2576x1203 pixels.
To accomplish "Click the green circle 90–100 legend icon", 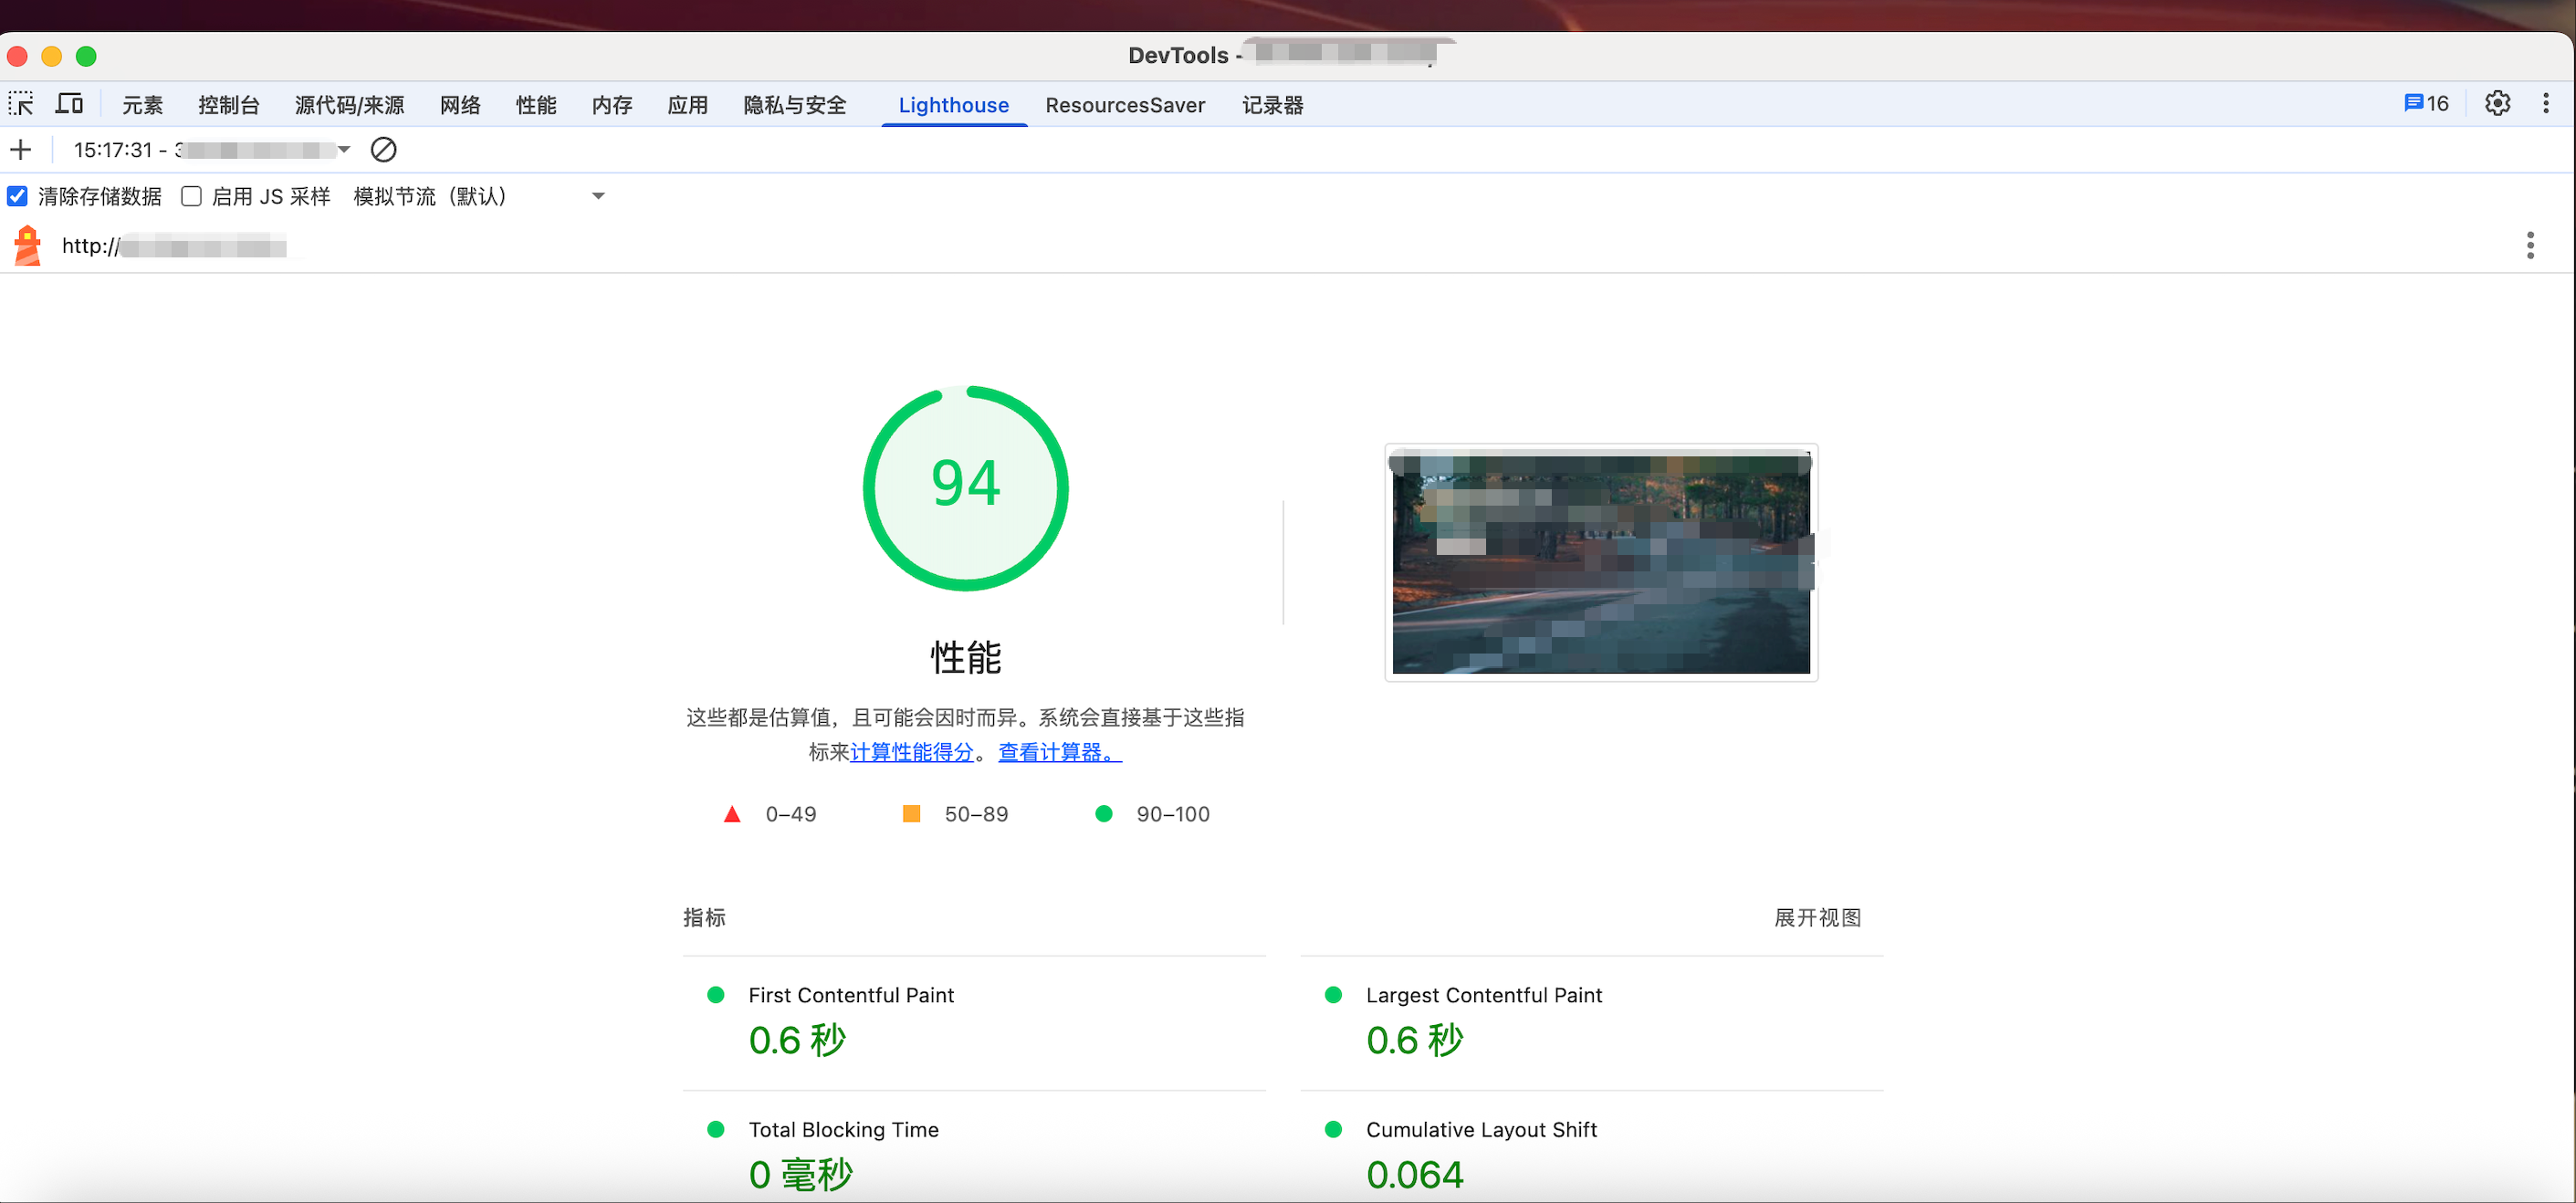I will coord(1104,814).
